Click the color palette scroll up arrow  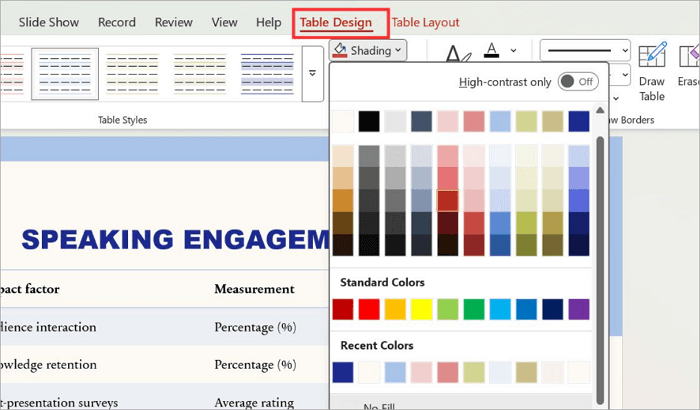coord(600,110)
